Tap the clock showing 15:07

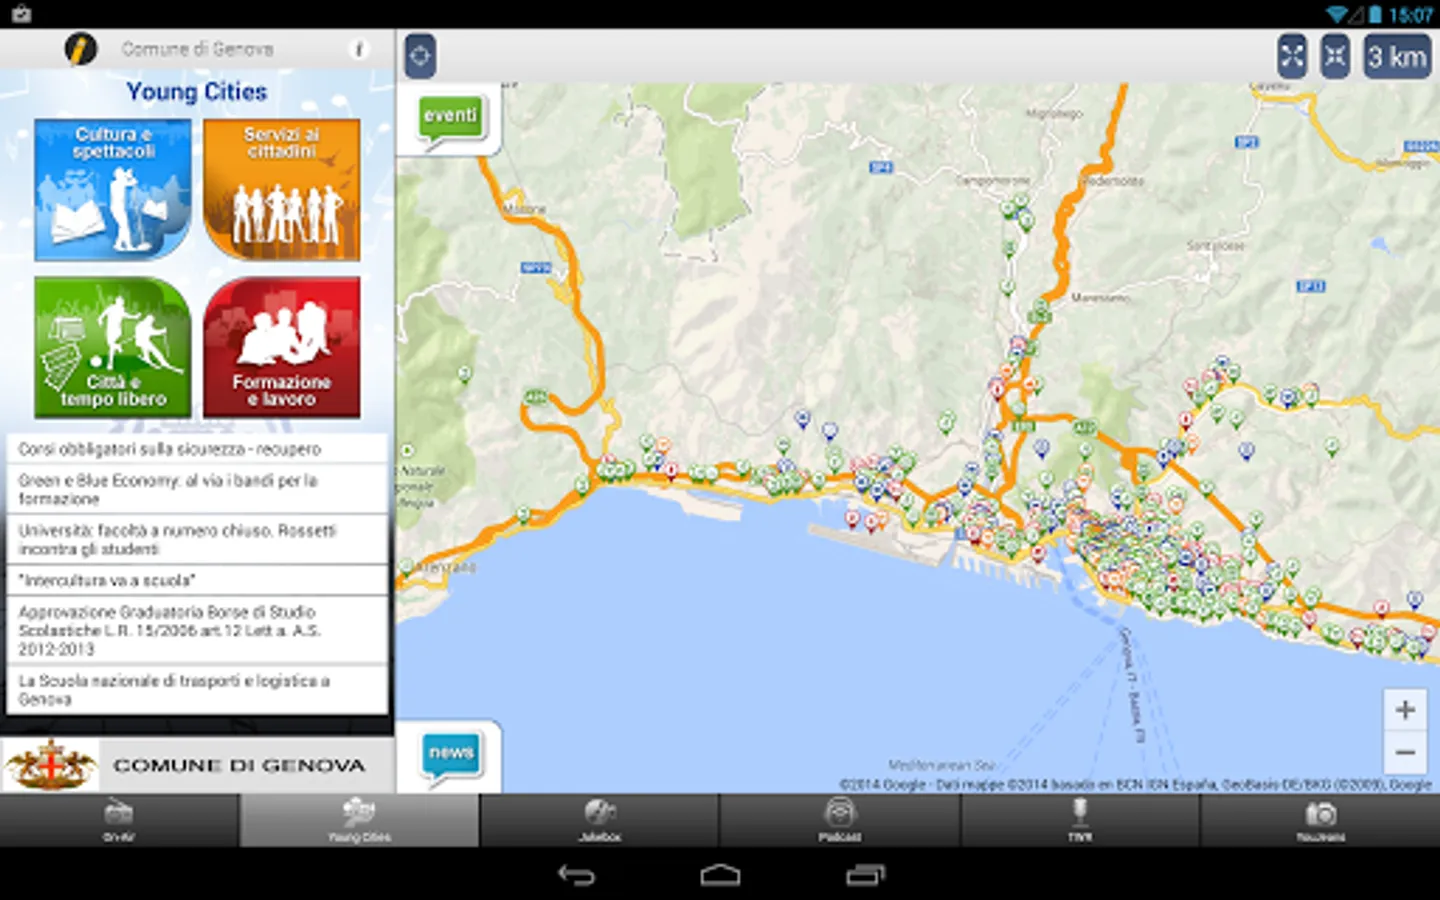pos(1411,14)
